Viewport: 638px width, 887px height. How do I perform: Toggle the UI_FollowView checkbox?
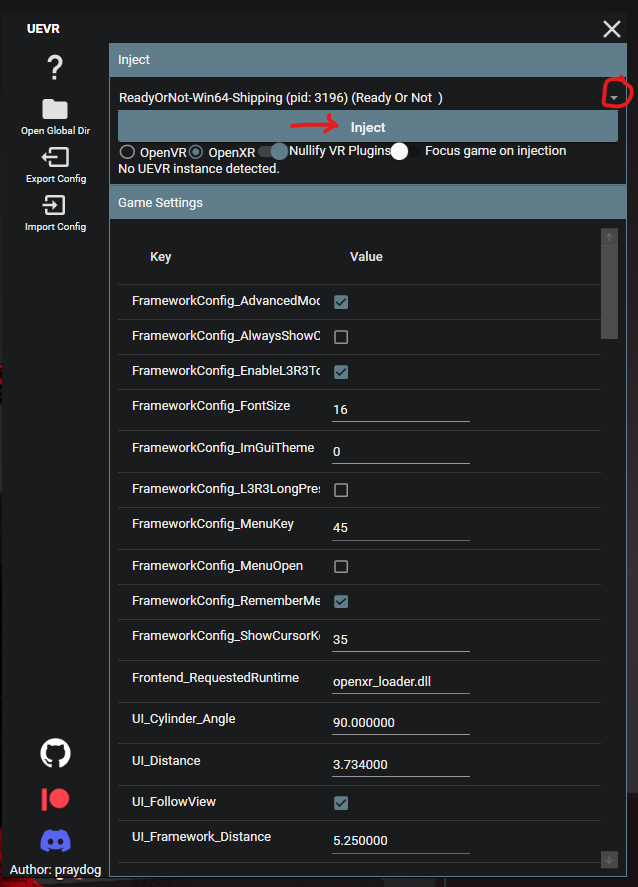(341, 803)
